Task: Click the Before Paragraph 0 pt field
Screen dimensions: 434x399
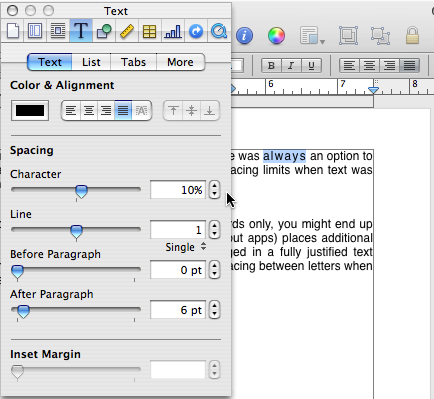Action: tap(178, 270)
